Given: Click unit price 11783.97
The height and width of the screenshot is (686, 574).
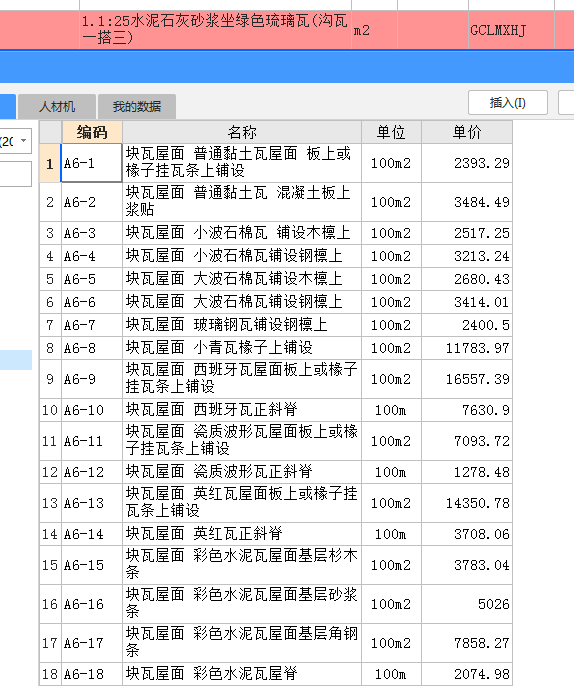Looking at the screenshot, I should pyautogui.click(x=467, y=348).
